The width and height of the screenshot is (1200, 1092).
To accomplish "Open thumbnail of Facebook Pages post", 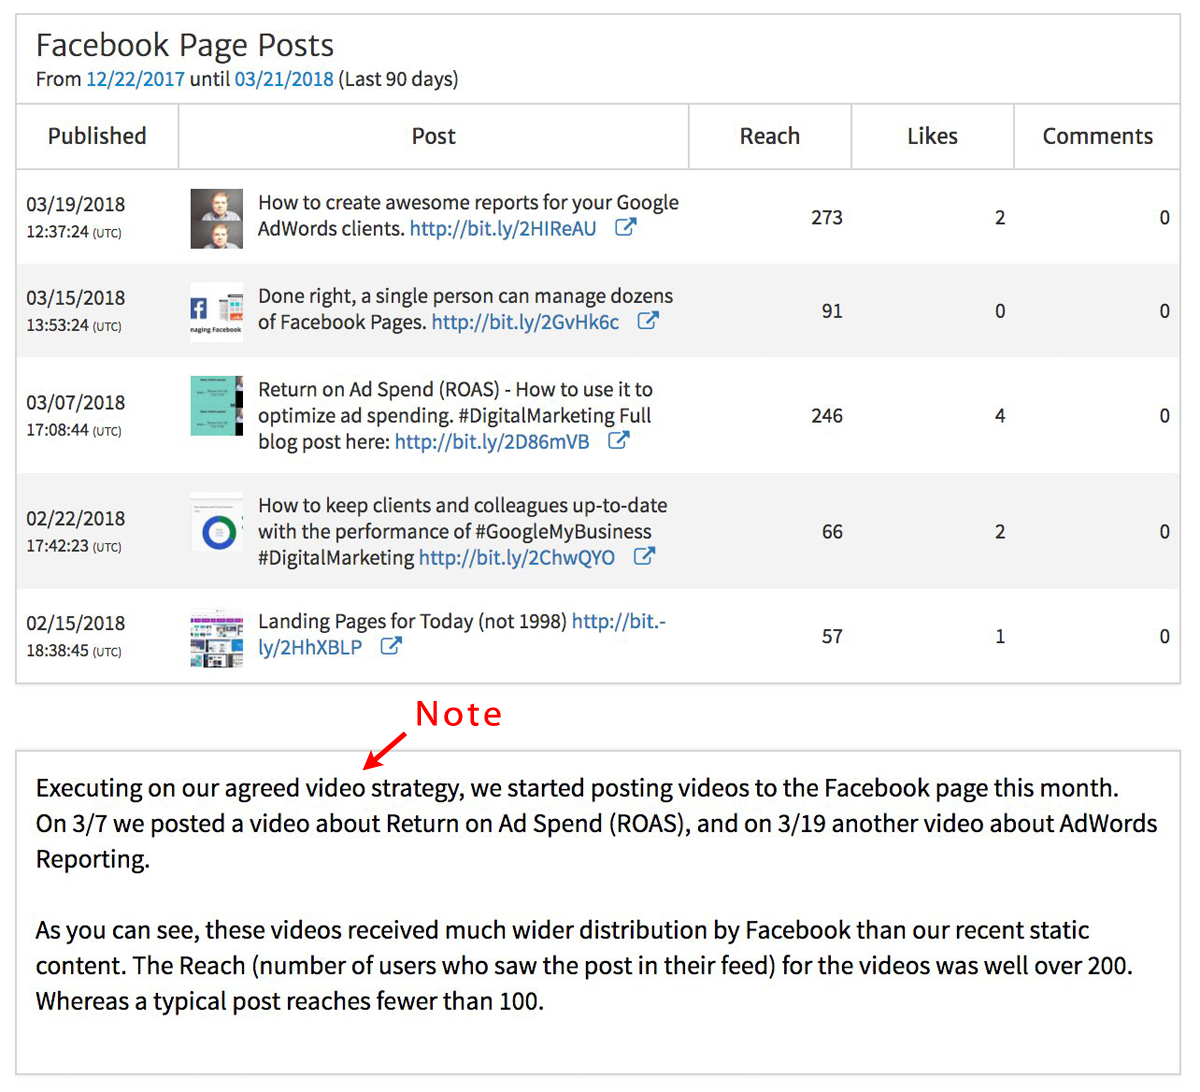I will click(216, 312).
